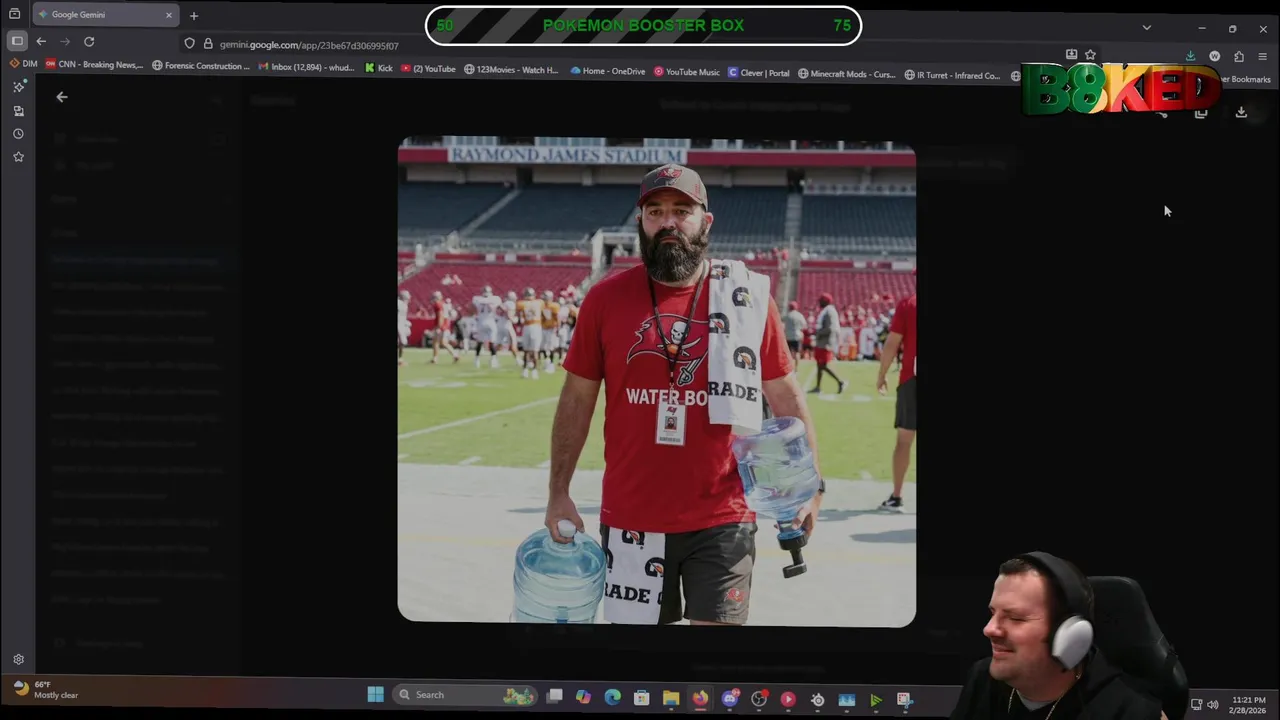Select the Google Gemini tab
The image size is (1280, 720).
click(x=105, y=15)
